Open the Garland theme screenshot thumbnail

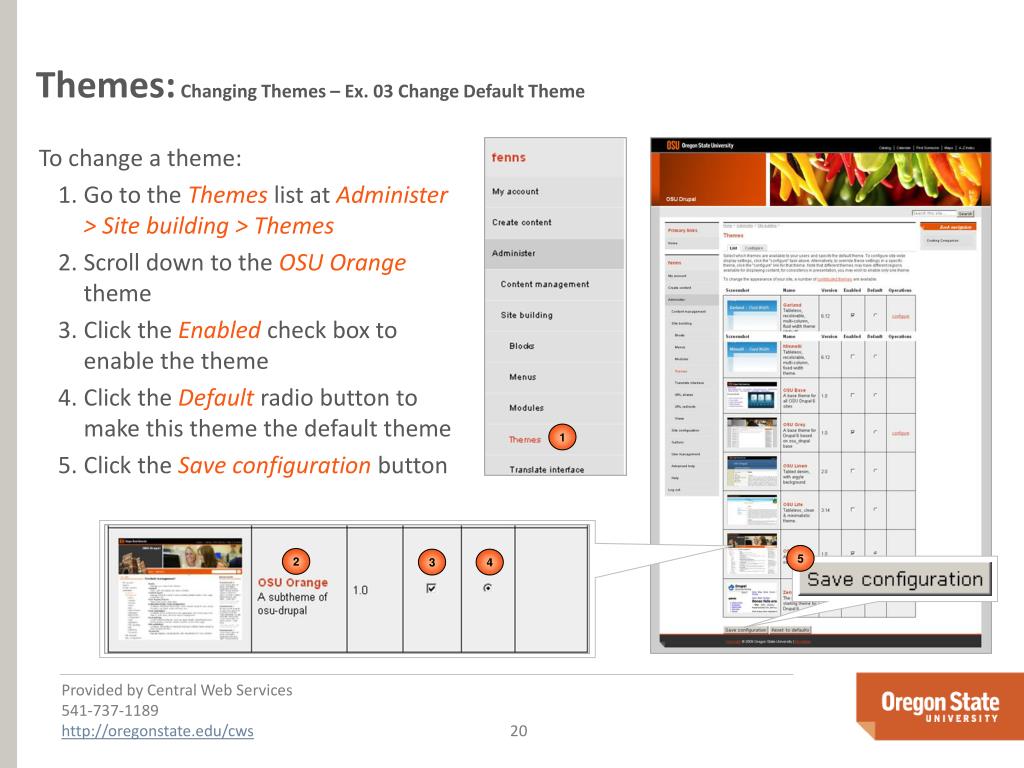(x=752, y=315)
